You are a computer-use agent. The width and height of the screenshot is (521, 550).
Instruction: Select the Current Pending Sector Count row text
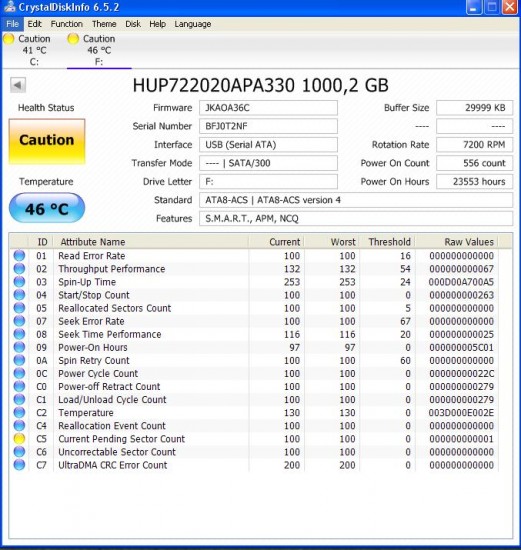pyautogui.click(x=121, y=439)
